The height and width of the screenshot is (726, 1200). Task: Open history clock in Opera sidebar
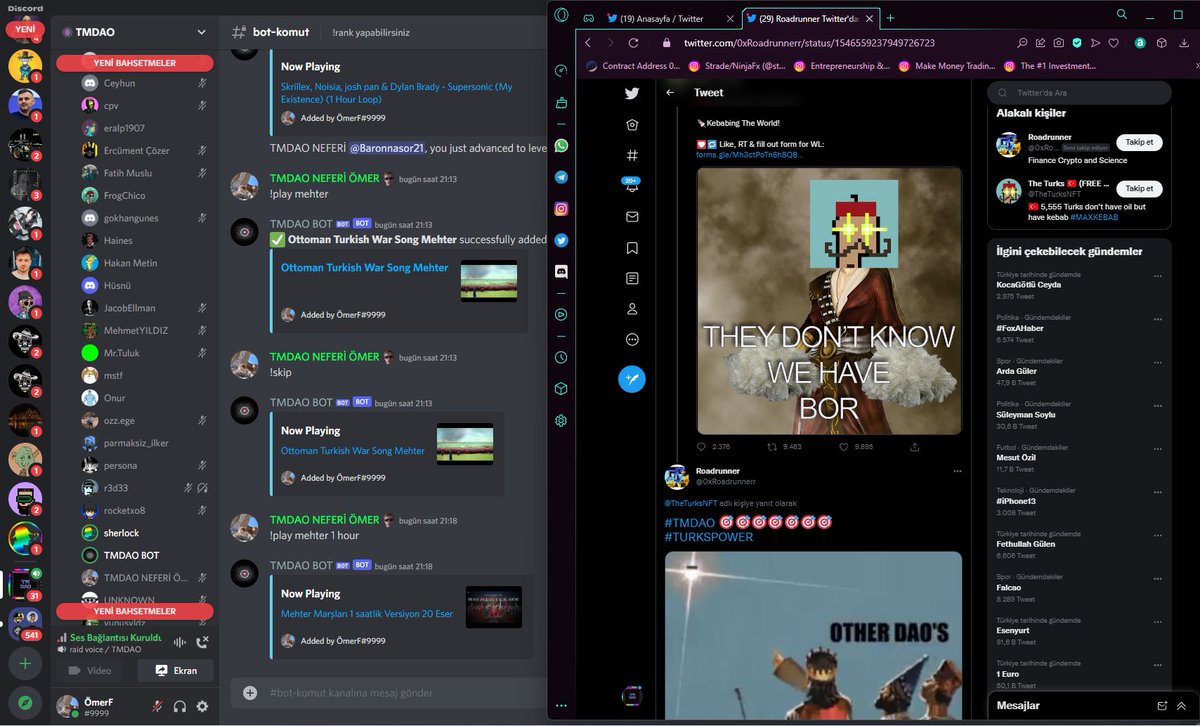[x=561, y=357]
